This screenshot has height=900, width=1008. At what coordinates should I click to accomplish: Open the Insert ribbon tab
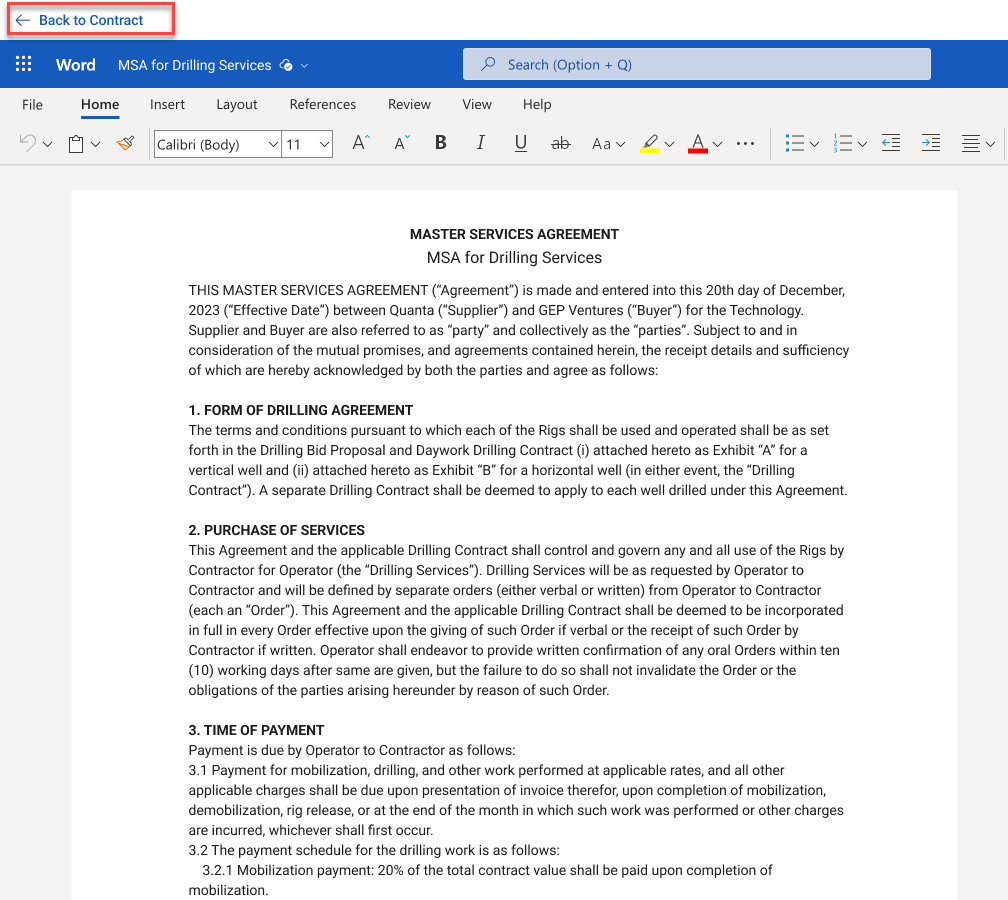coord(167,104)
